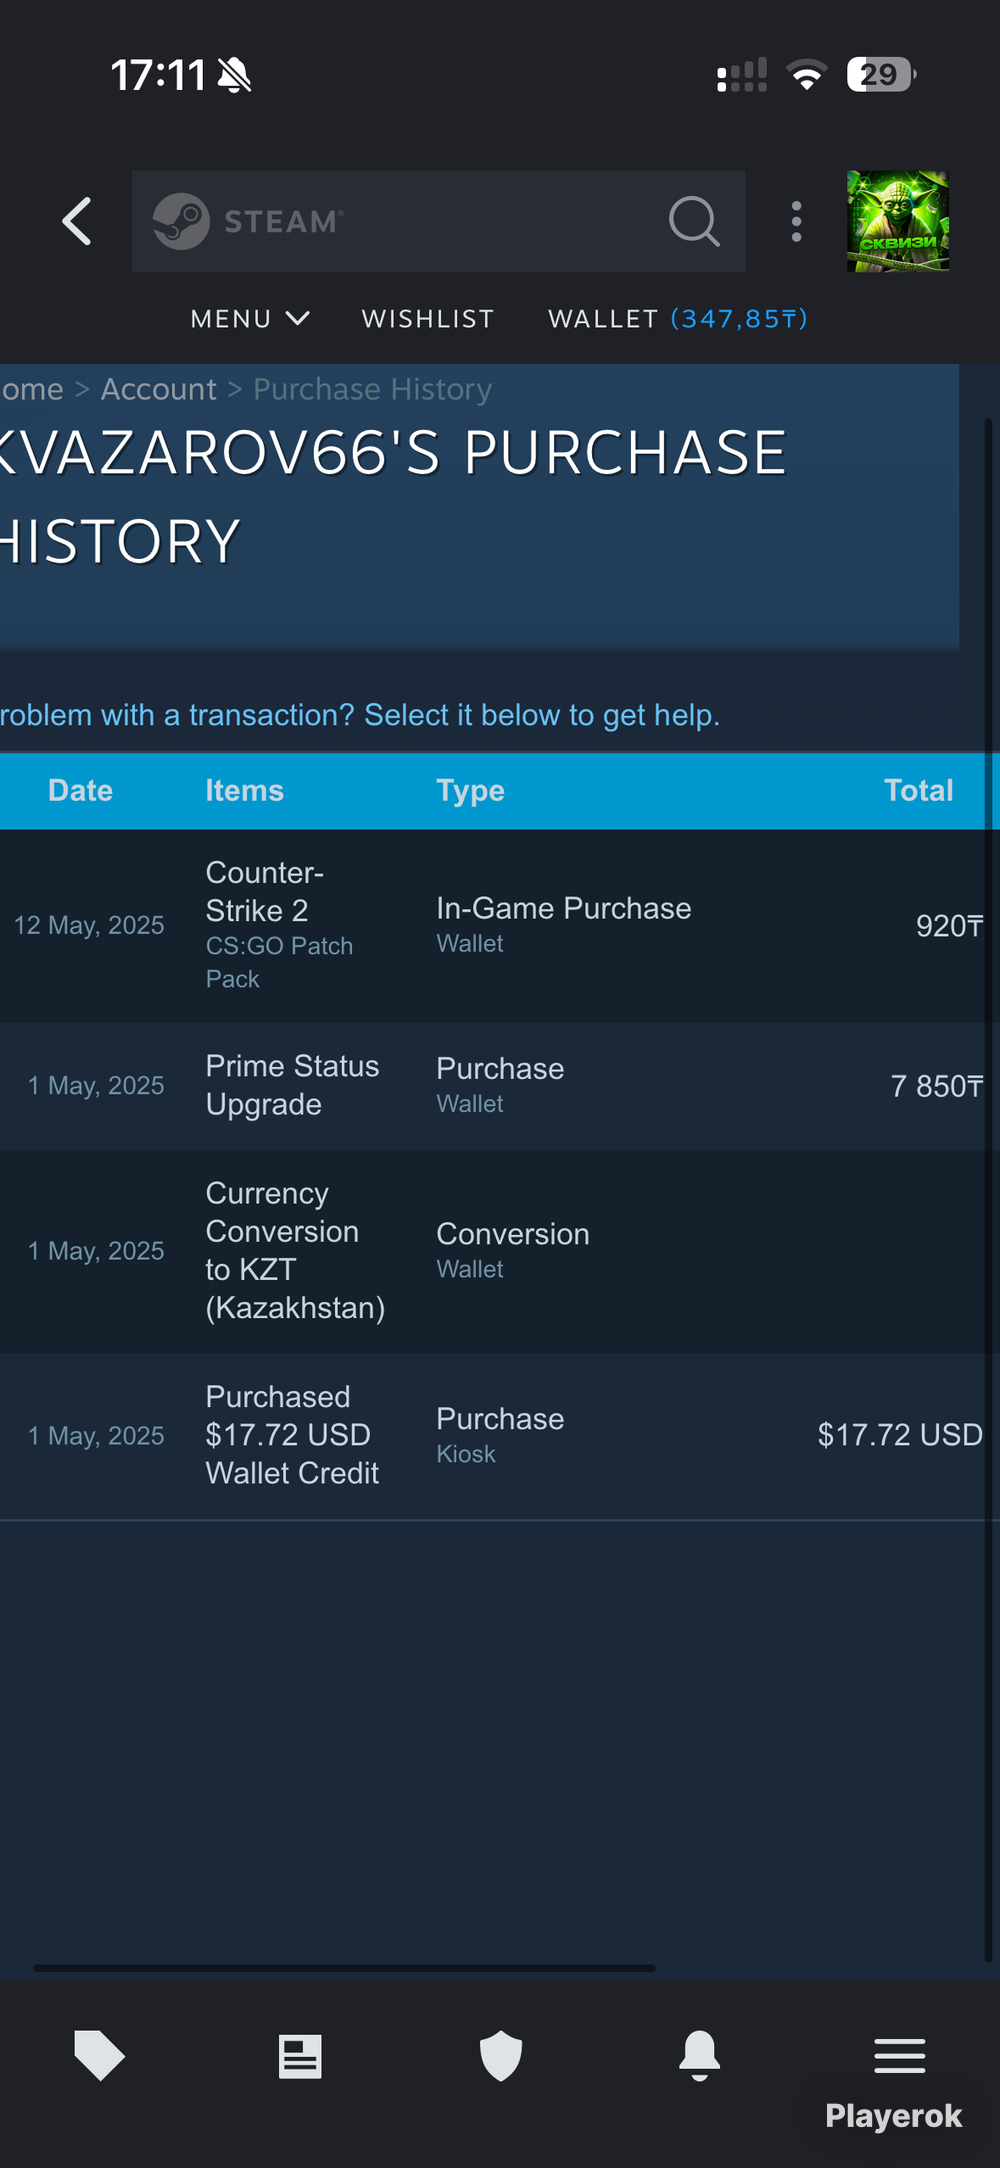Follow the Account breadcrumb link

158,389
